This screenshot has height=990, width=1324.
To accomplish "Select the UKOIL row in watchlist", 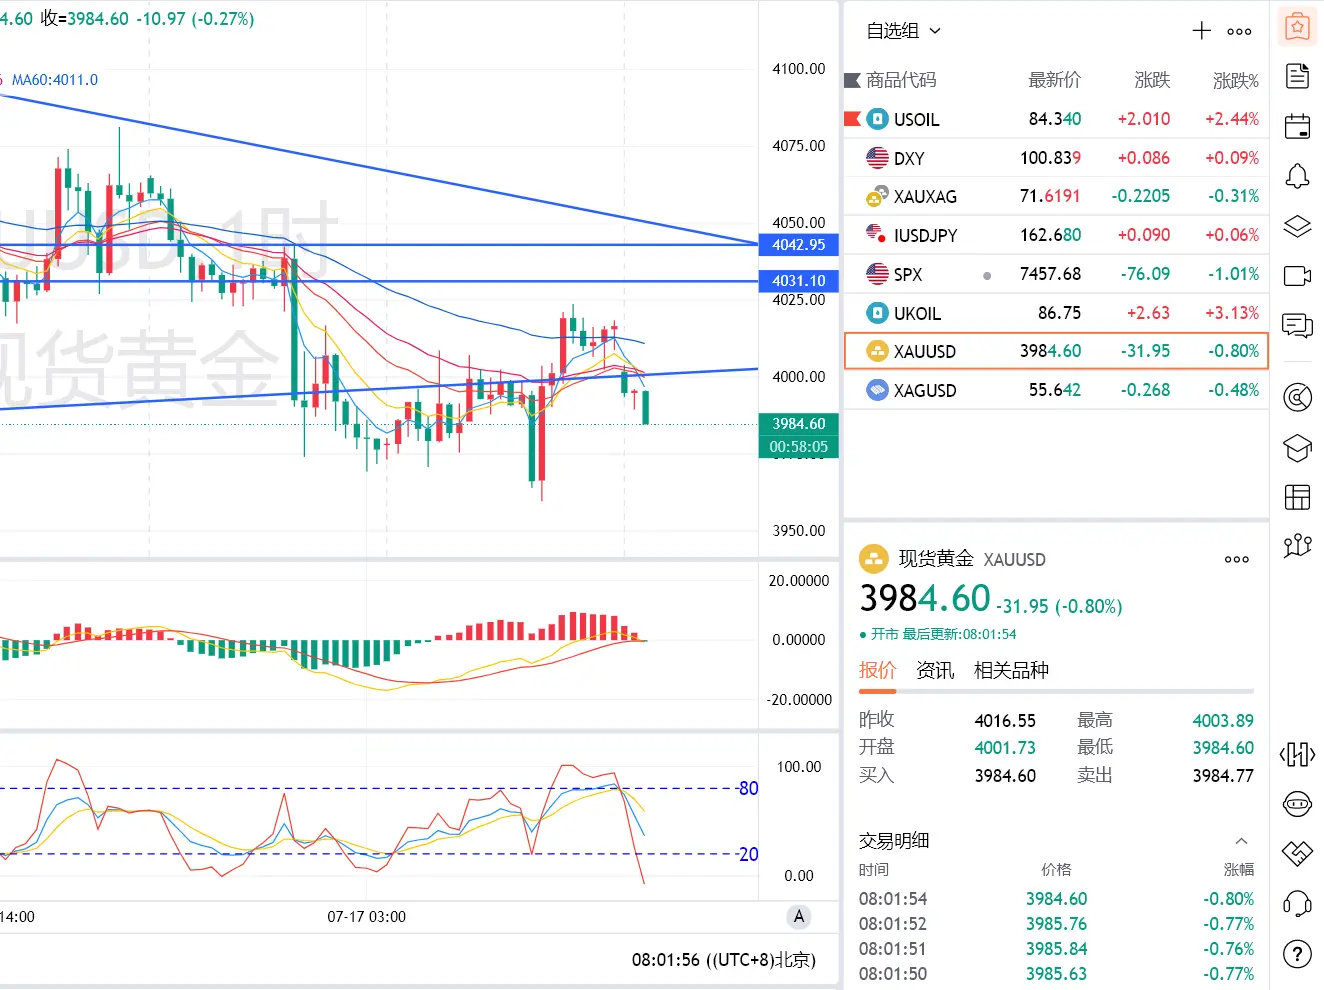I will (1056, 313).
